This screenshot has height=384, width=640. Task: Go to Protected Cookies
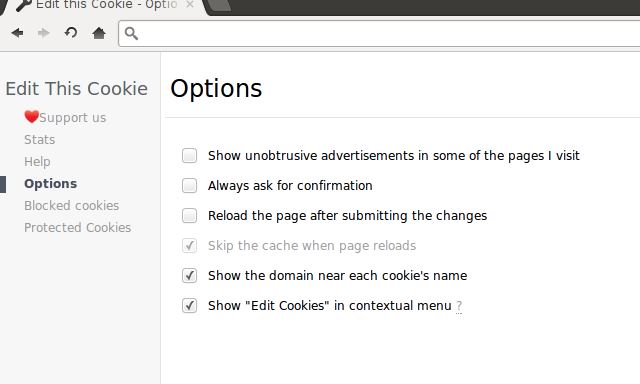click(x=78, y=227)
